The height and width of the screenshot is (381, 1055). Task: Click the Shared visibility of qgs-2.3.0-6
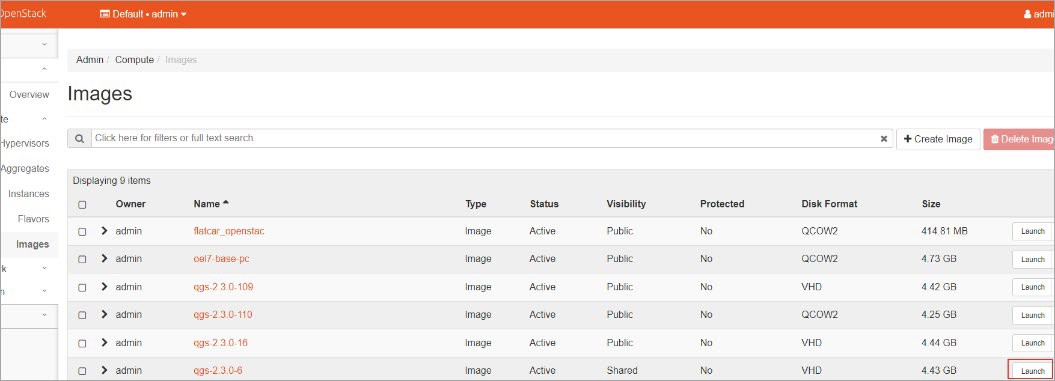(x=621, y=370)
